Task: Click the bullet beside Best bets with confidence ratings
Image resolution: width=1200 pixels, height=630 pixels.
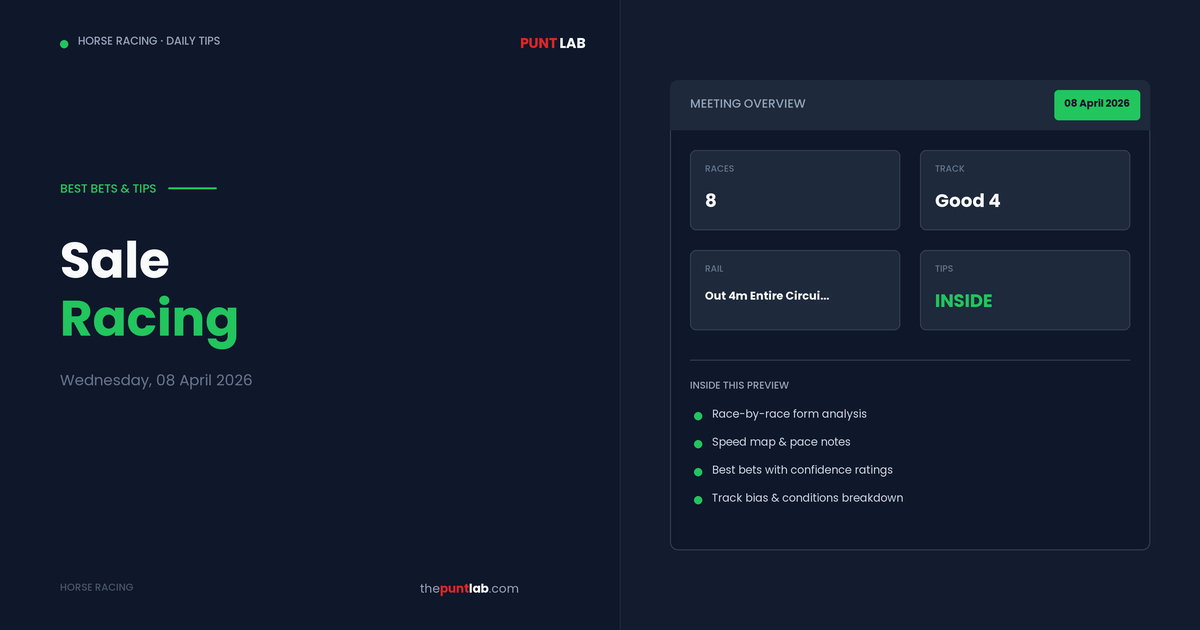Action: 698,471
